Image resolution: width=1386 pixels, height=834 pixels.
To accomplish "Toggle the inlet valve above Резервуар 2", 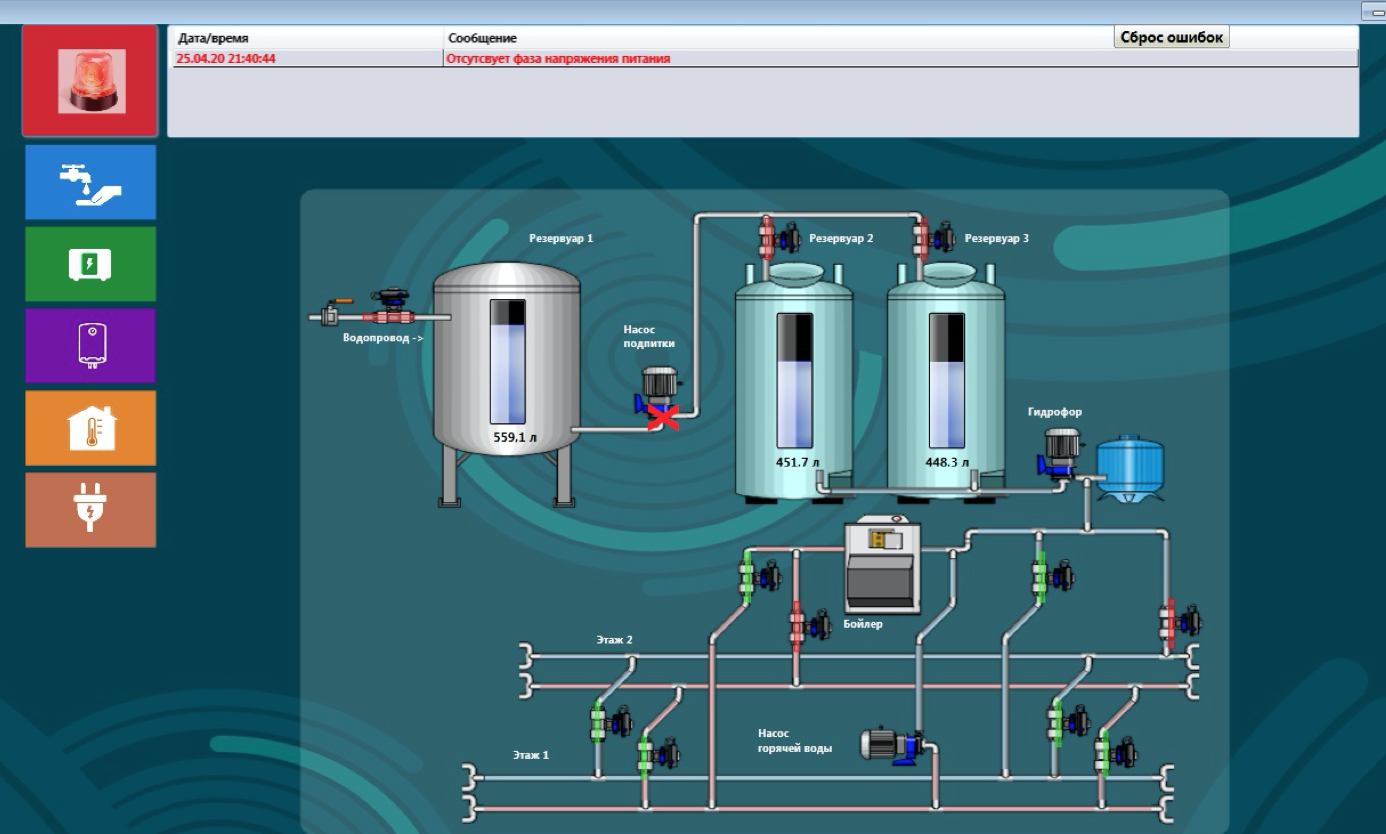I will [778, 238].
